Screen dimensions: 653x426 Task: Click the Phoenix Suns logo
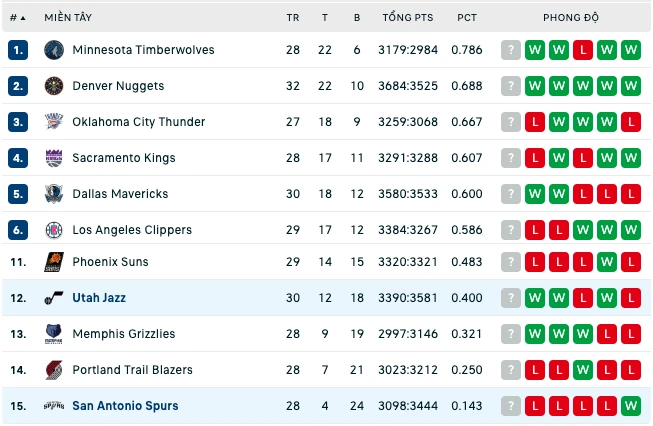(54, 262)
